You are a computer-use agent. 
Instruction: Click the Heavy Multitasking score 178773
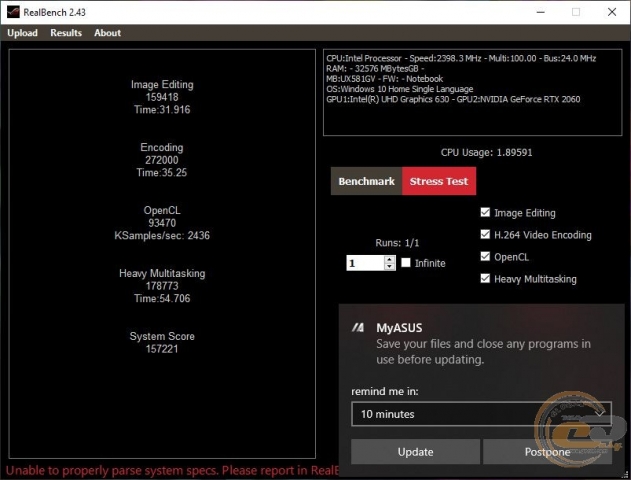(x=162, y=286)
